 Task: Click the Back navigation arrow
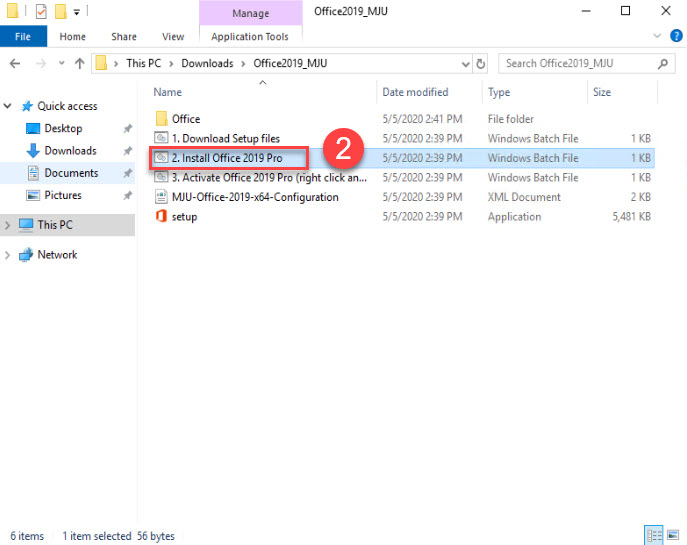pos(15,63)
